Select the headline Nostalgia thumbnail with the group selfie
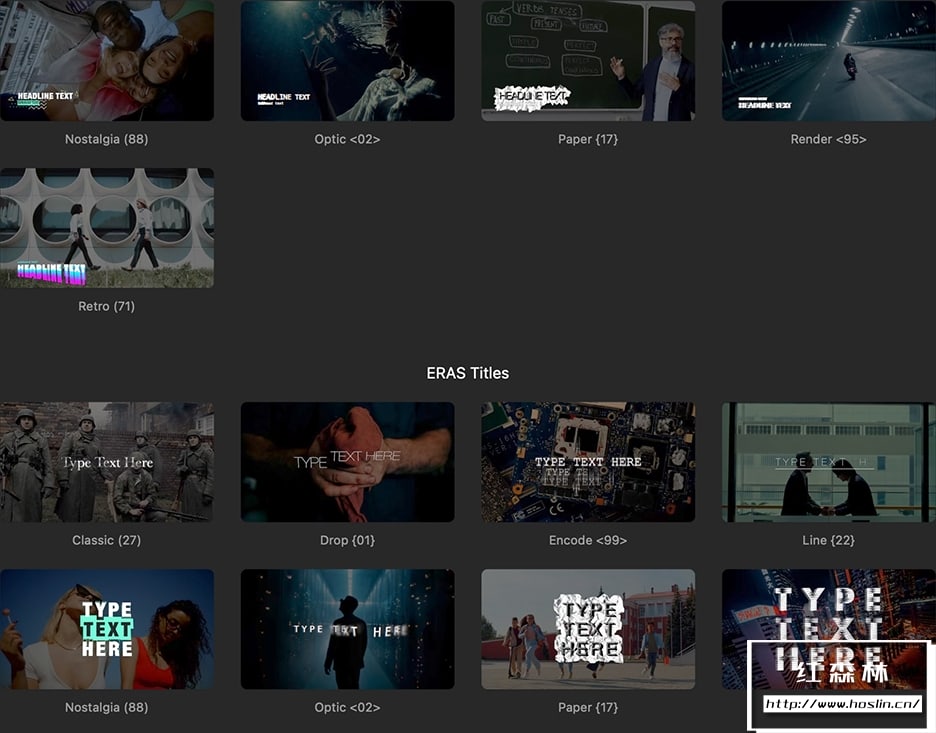The height and width of the screenshot is (733, 936). click(107, 60)
